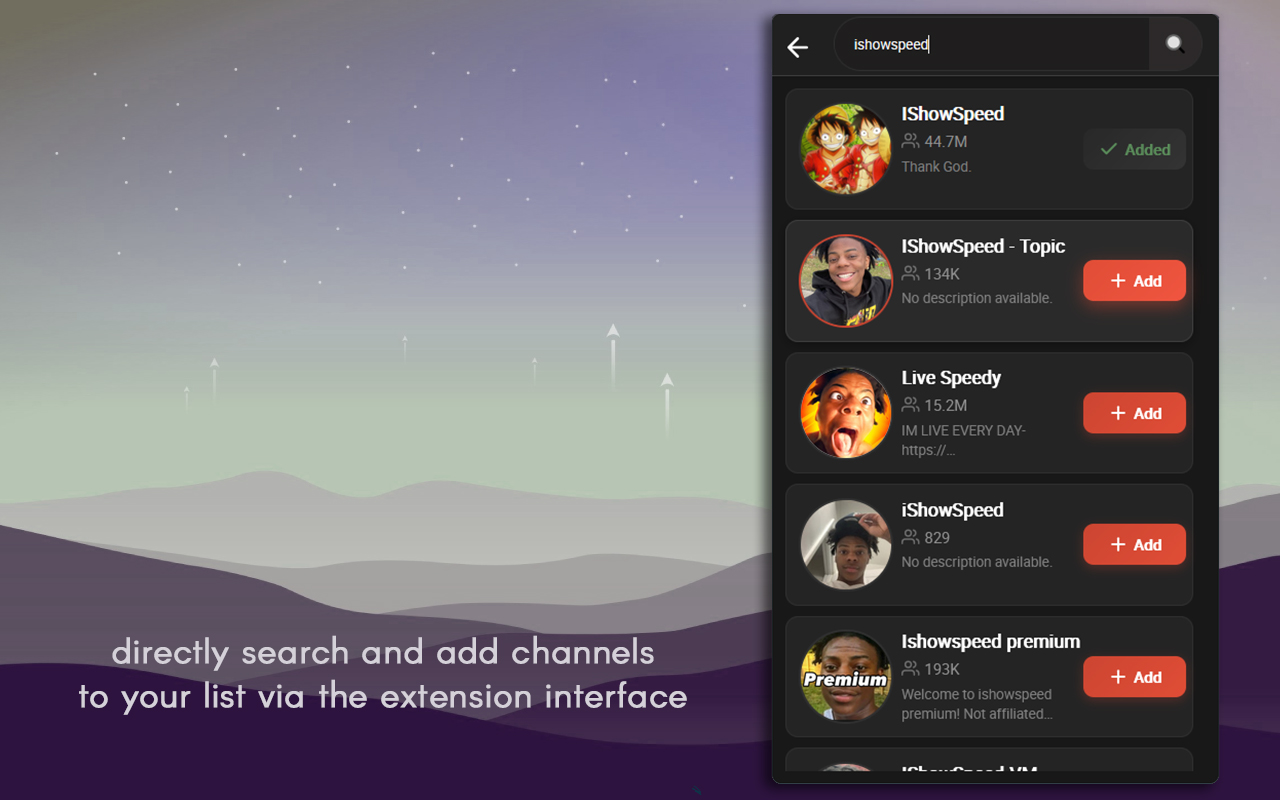Click the '44.7M' subscriber count
1280x800 pixels.
point(946,142)
